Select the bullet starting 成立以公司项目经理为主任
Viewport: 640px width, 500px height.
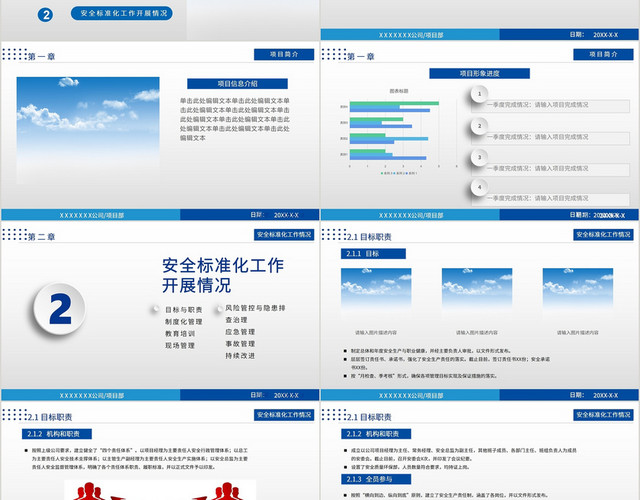[x=460, y=454]
